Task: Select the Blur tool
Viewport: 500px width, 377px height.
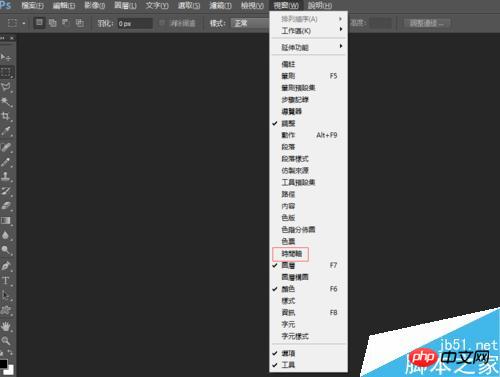Action: (x=6, y=235)
